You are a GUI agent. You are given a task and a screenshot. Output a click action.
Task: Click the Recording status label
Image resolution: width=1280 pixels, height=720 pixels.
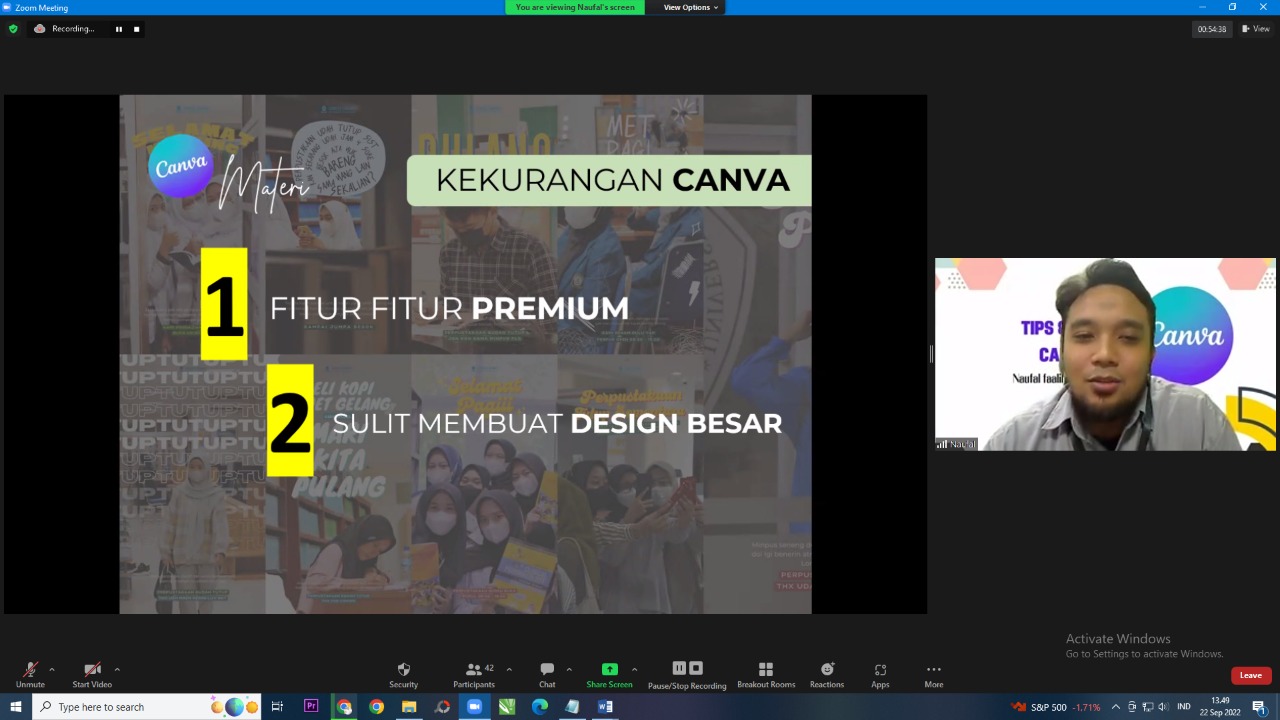tap(73, 29)
